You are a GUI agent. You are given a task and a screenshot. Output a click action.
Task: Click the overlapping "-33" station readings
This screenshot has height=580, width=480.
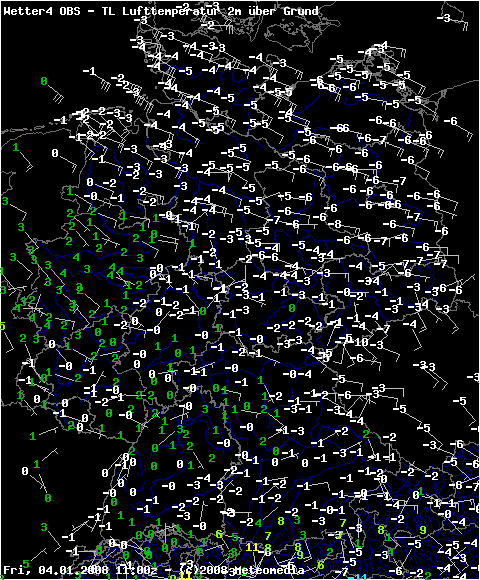coord(424,367)
